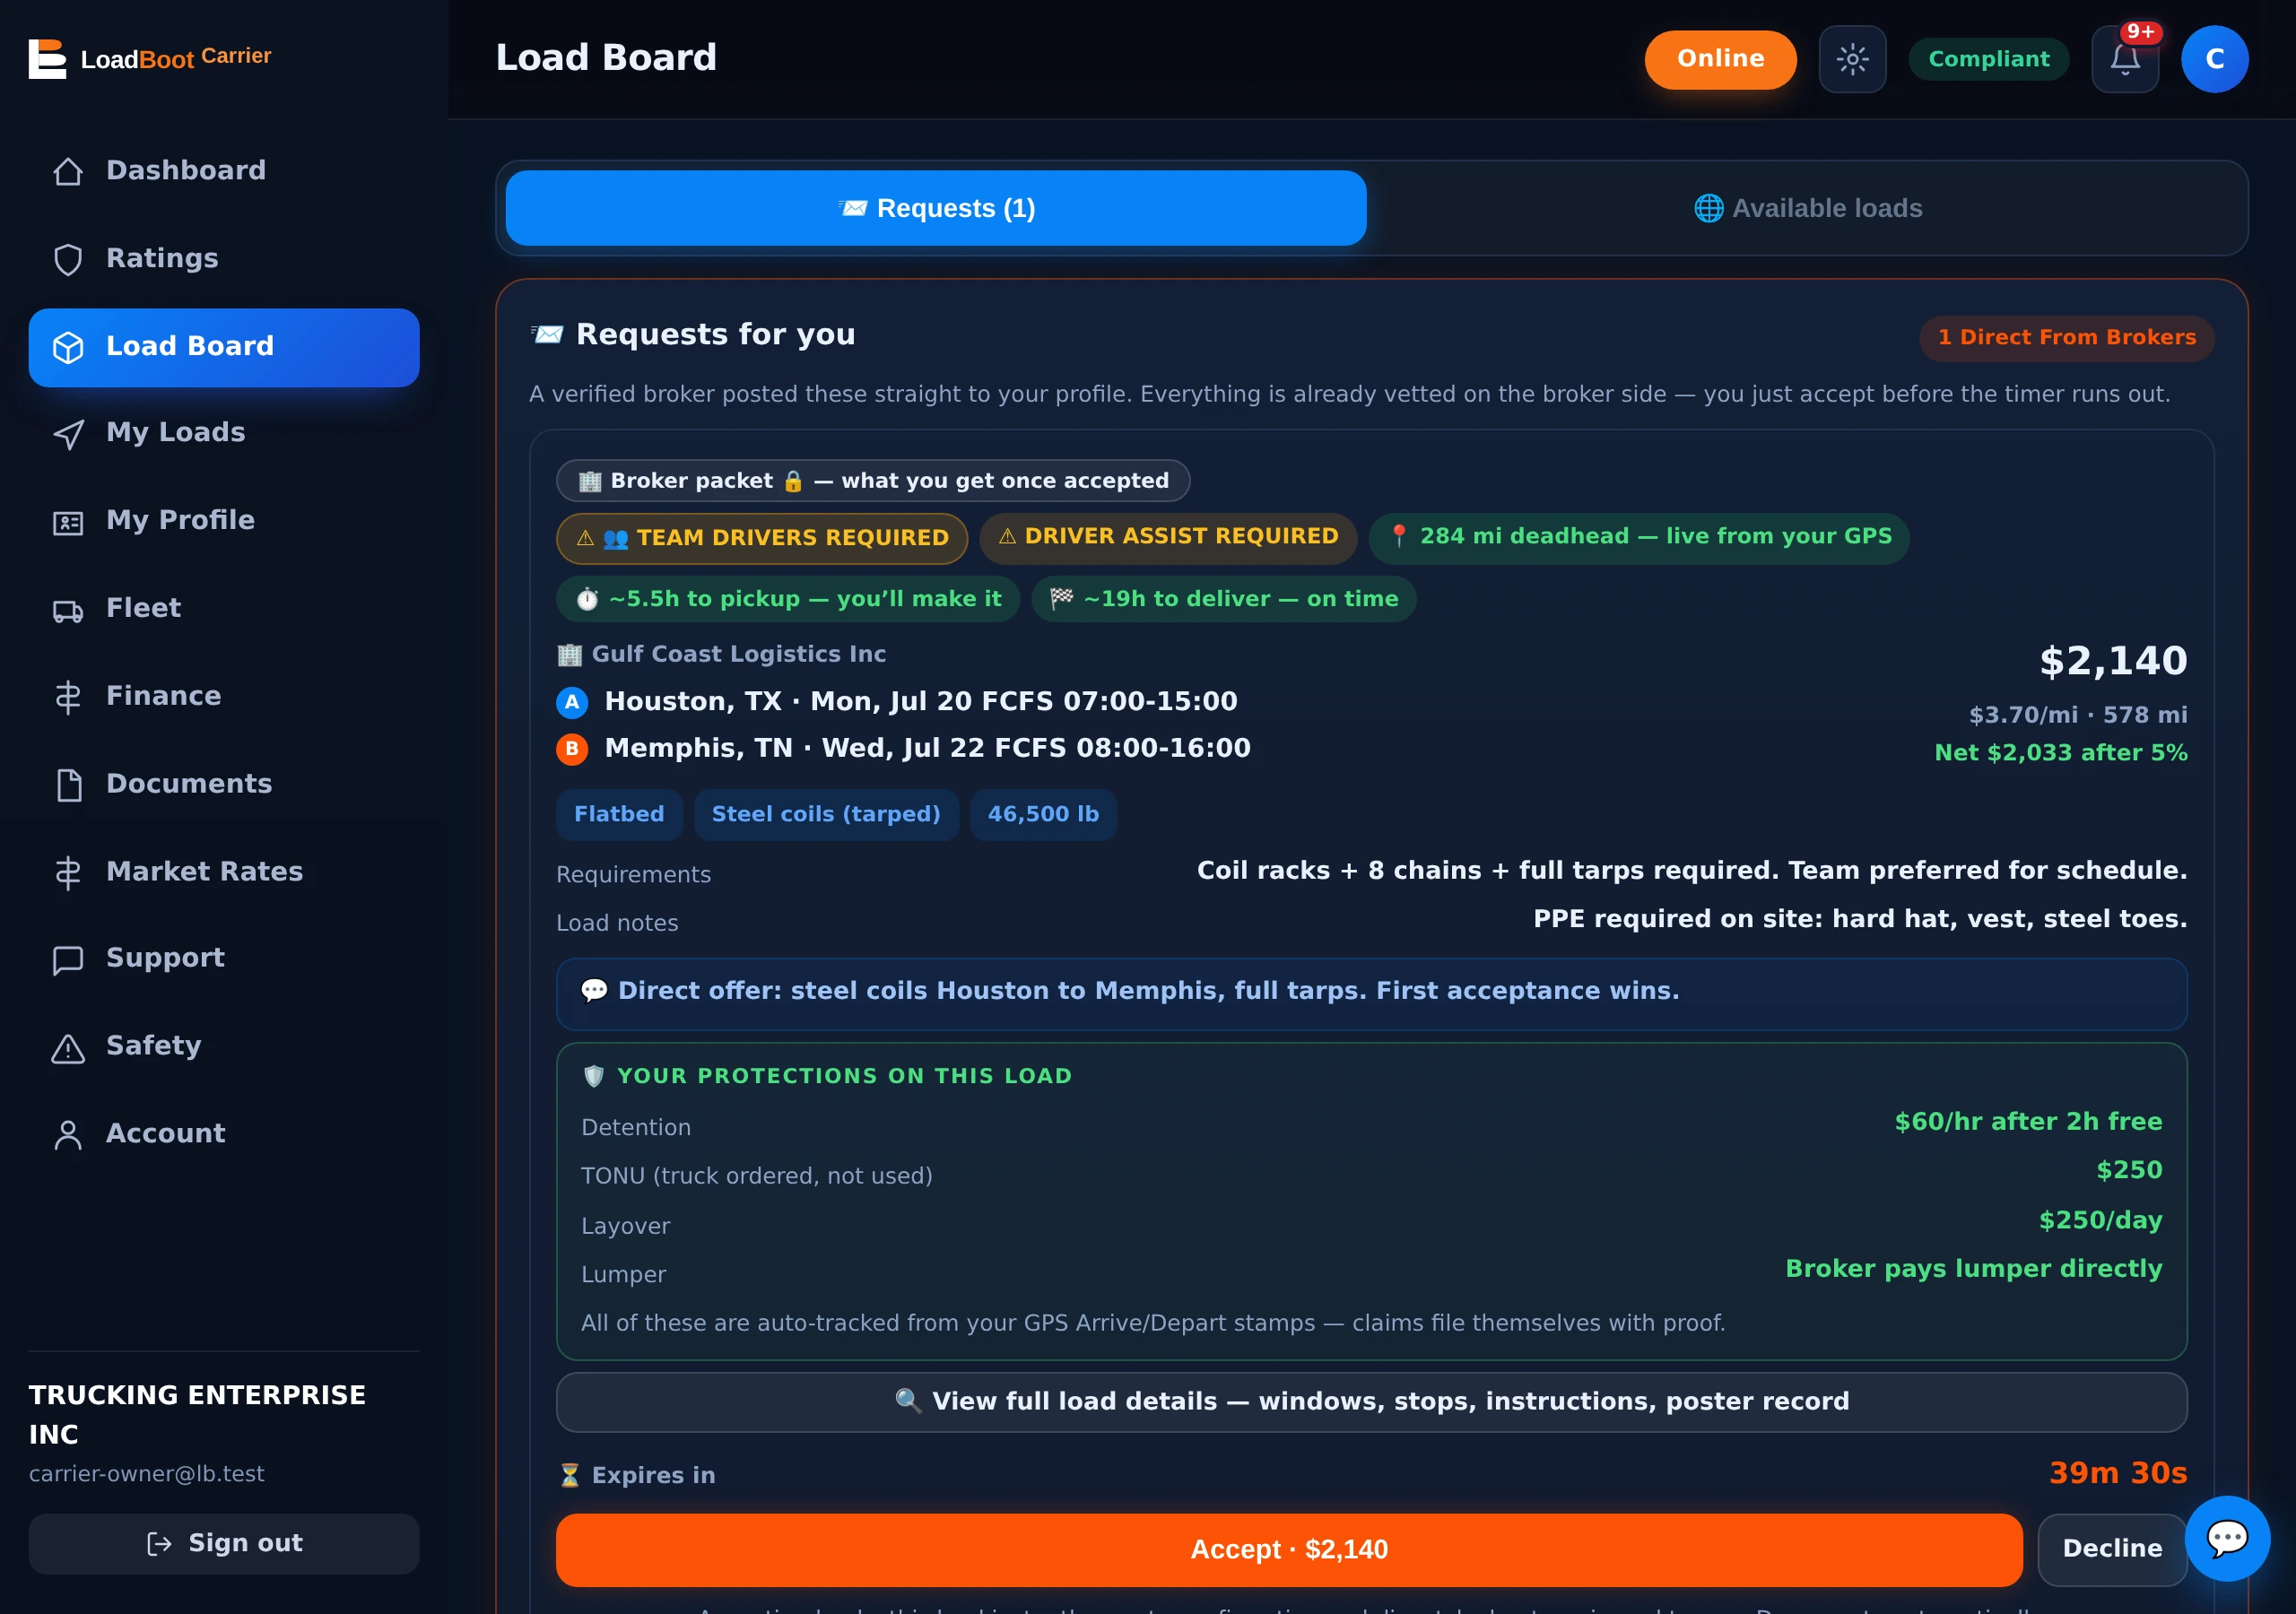The height and width of the screenshot is (1614, 2296).
Task: Click Gulf Coast Logistics Inc broker name
Action: pyautogui.click(x=738, y=654)
